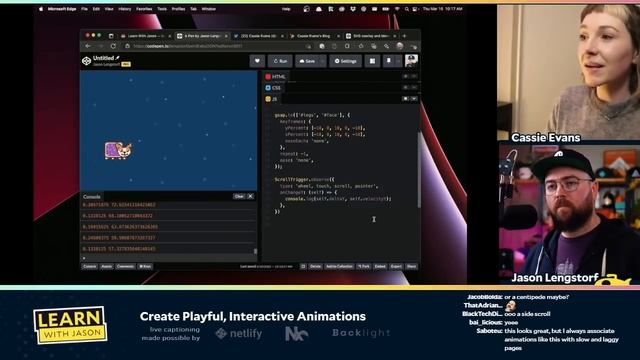Switch to the Cassie Evans's Blog tab

(314, 36)
